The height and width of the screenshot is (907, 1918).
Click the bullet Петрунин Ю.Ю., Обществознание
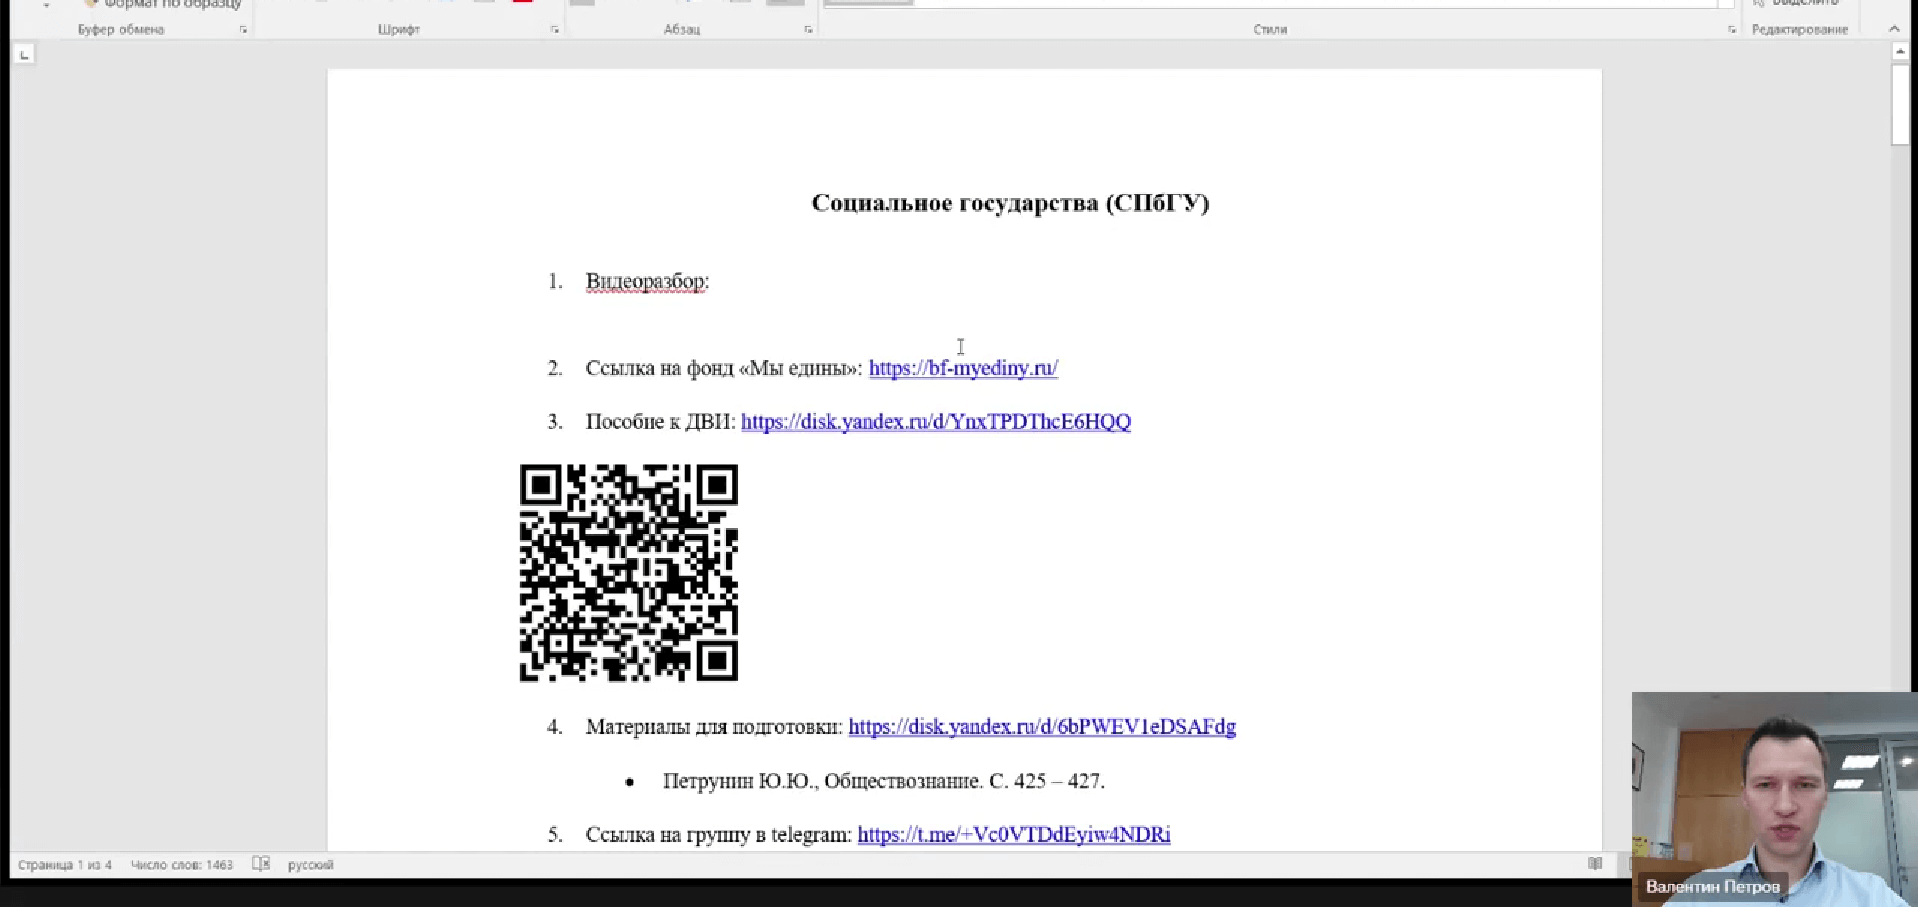884,781
